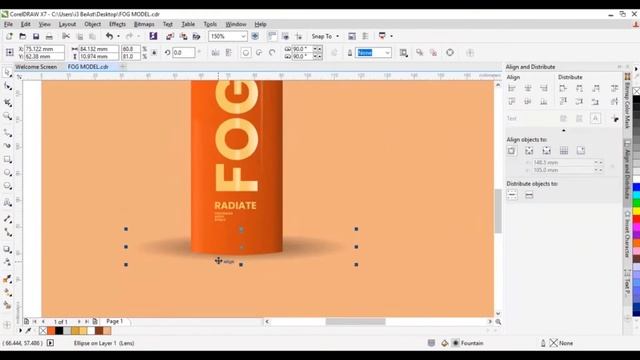Select the Interactive Fill tool
Screen dimensions: 640x360
(7, 293)
